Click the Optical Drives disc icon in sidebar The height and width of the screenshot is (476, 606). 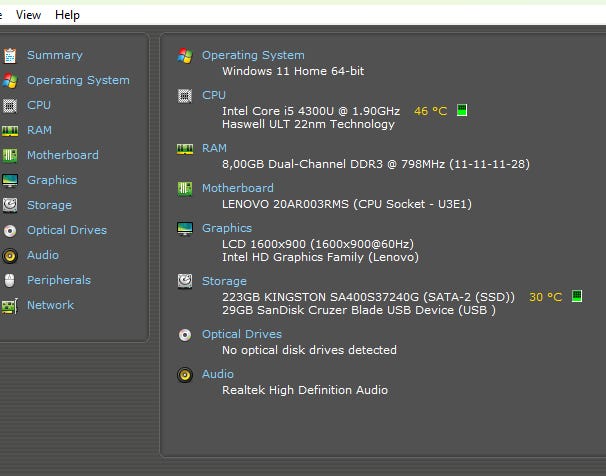coord(10,230)
